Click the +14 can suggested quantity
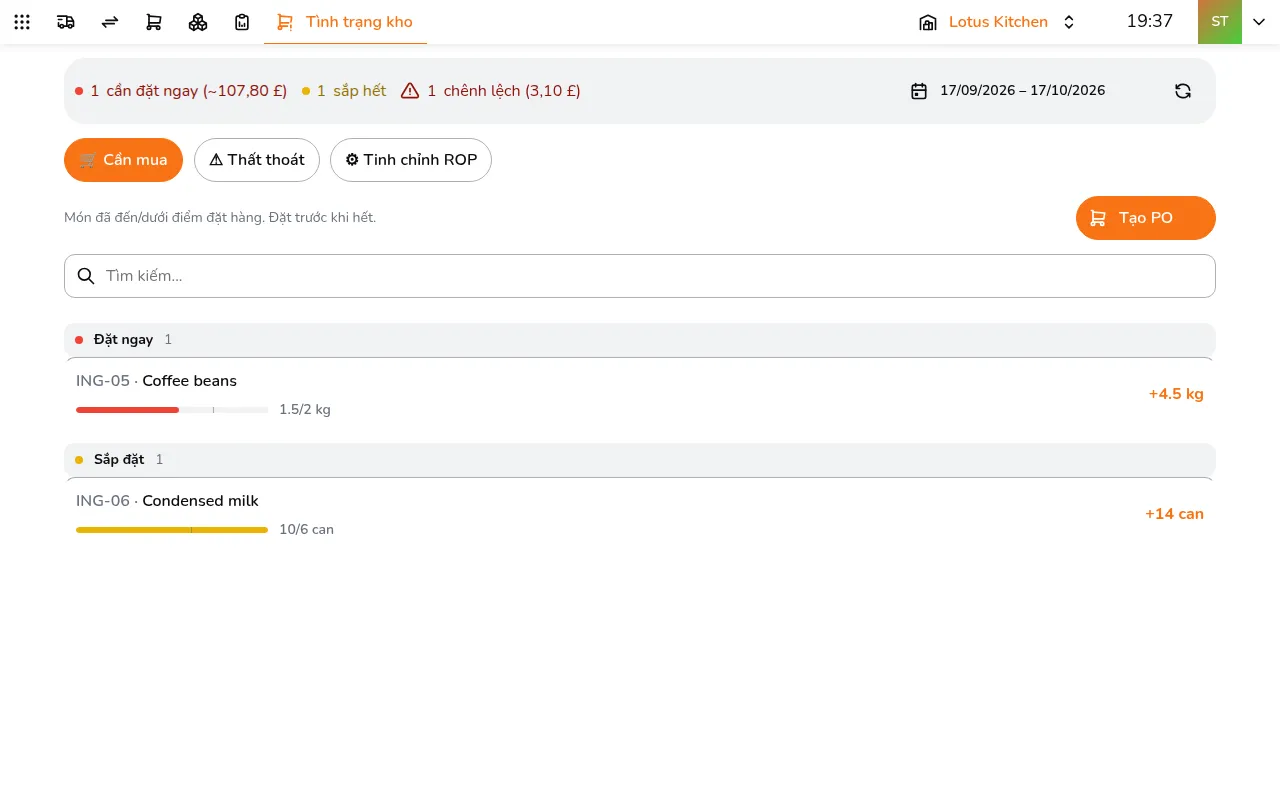This screenshot has width=1280, height=800. [1174, 514]
